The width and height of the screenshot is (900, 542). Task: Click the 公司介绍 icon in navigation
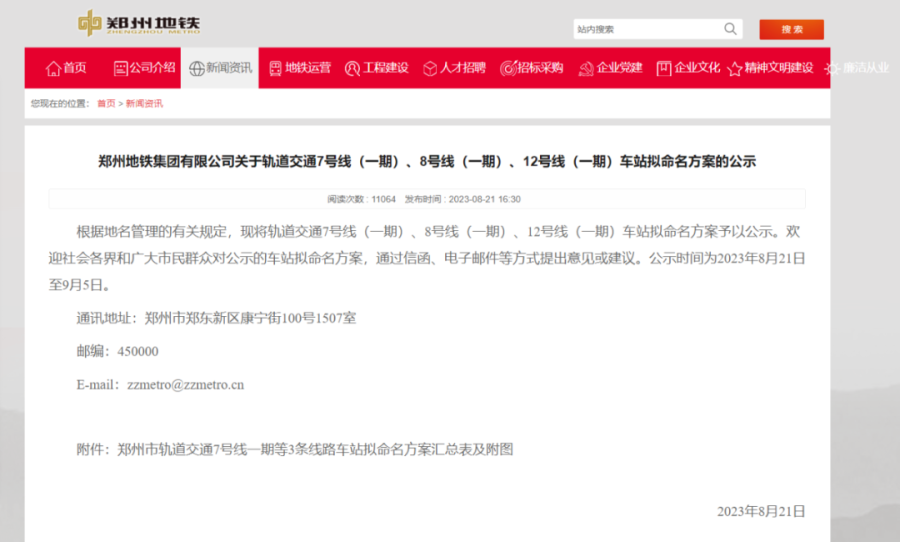[x=121, y=68]
